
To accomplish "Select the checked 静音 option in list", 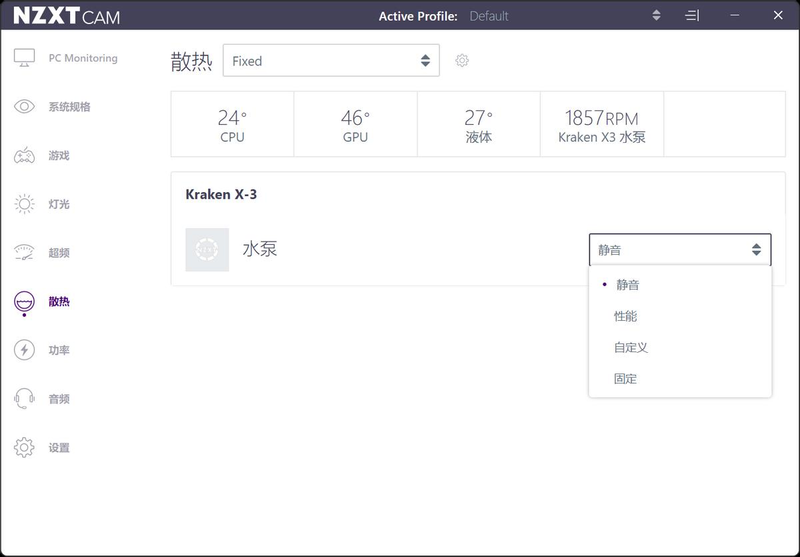I will (627, 285).
